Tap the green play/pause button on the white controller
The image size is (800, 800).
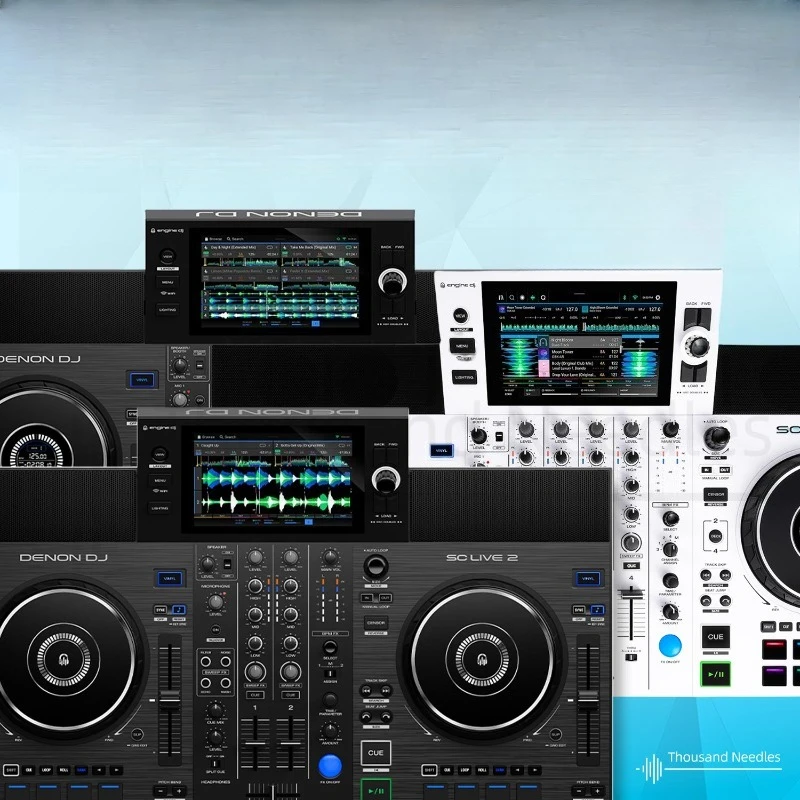[x=715, y=674]
